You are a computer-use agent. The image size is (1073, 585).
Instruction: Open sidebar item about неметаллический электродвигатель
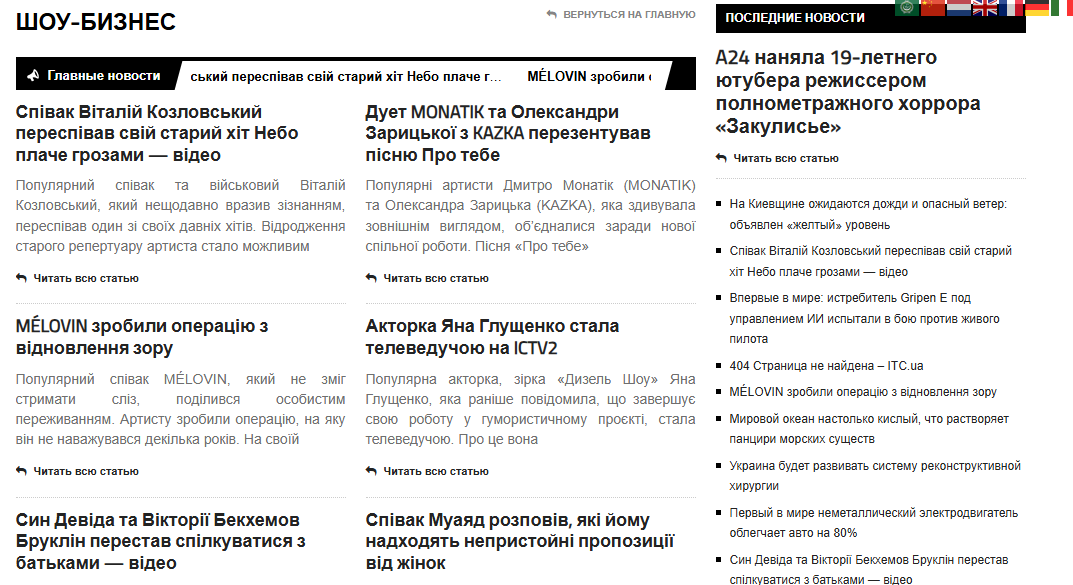pos(874,523)
